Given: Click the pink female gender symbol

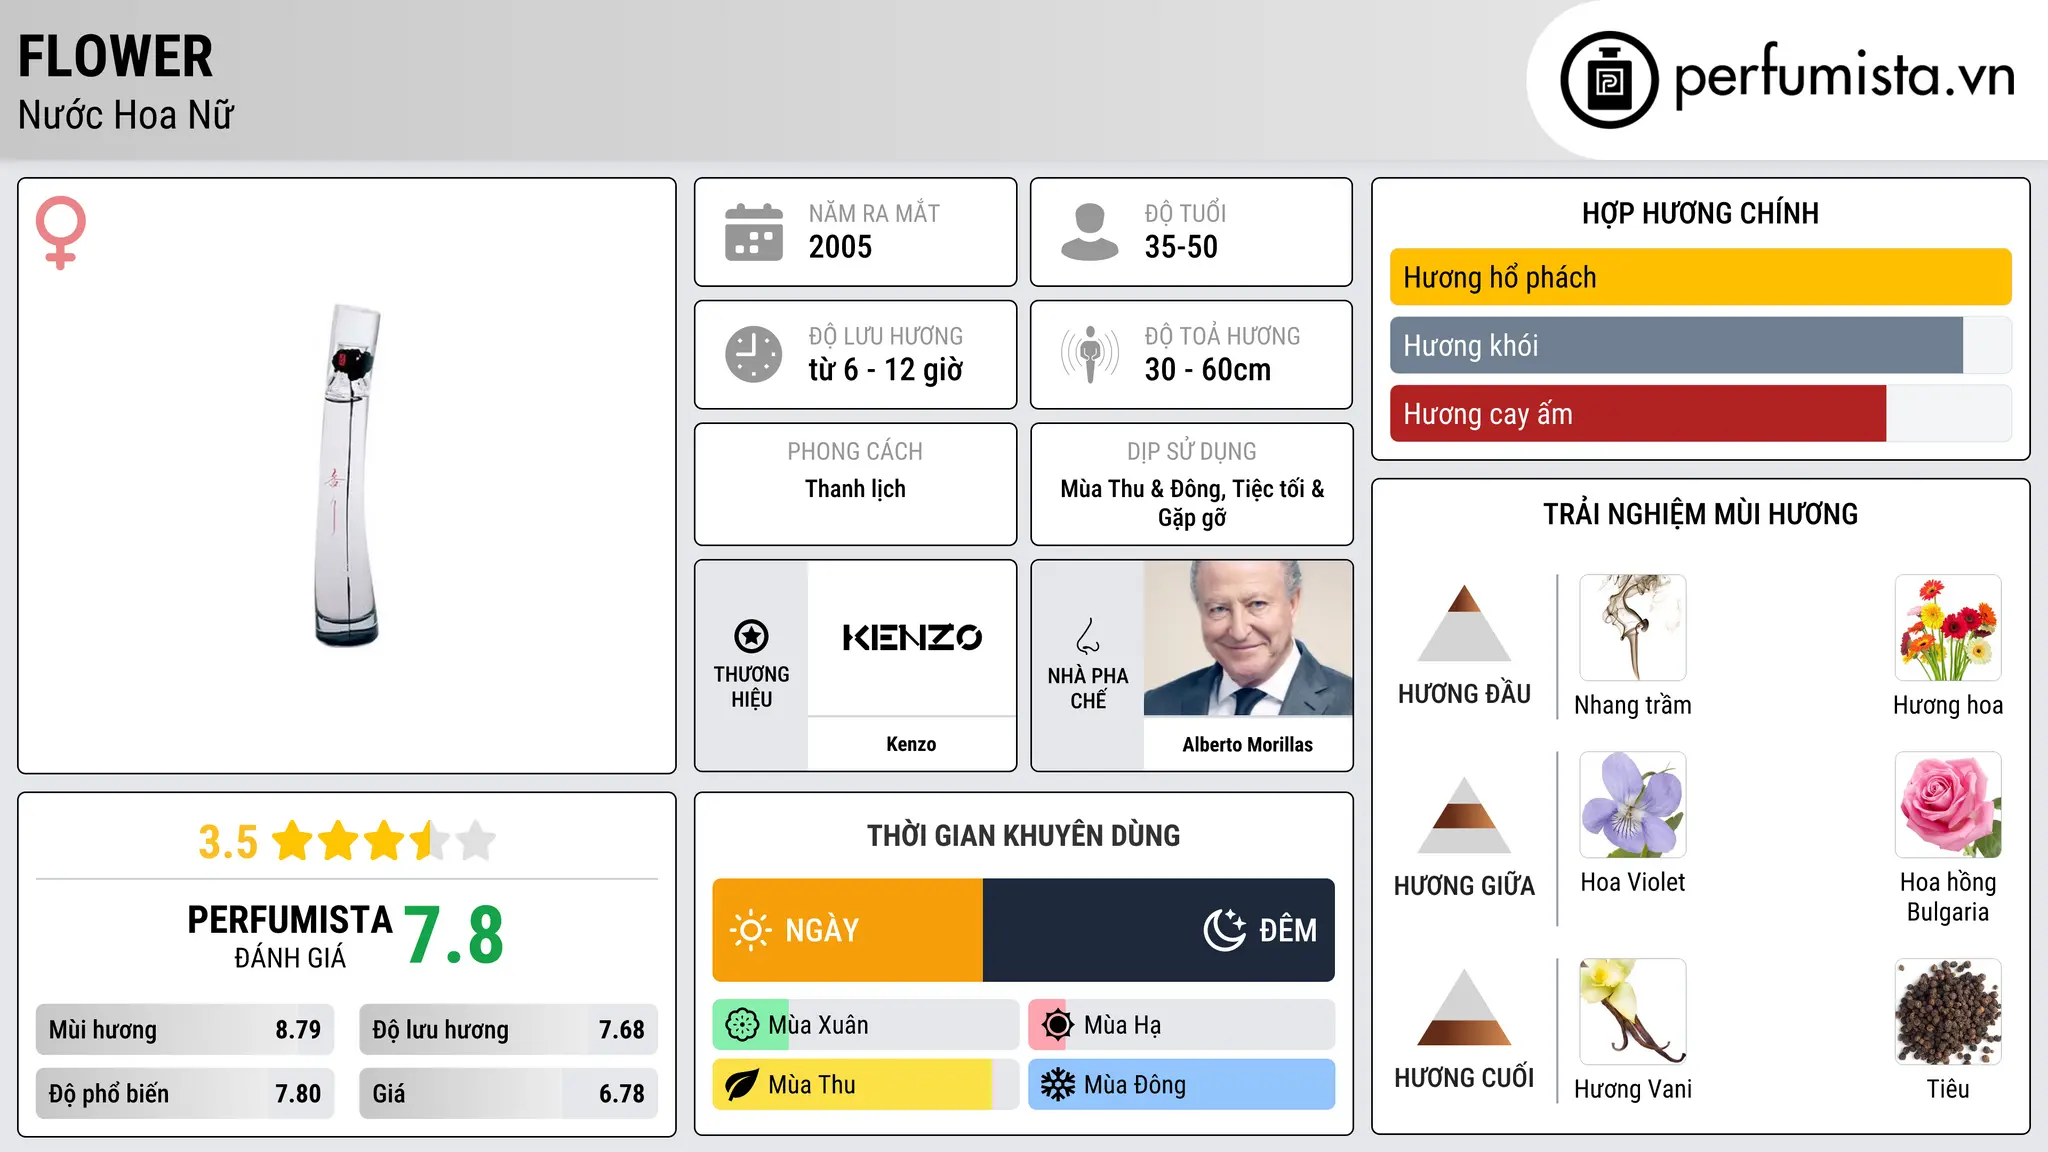Looking at the screenshot, I should [61, 232].
